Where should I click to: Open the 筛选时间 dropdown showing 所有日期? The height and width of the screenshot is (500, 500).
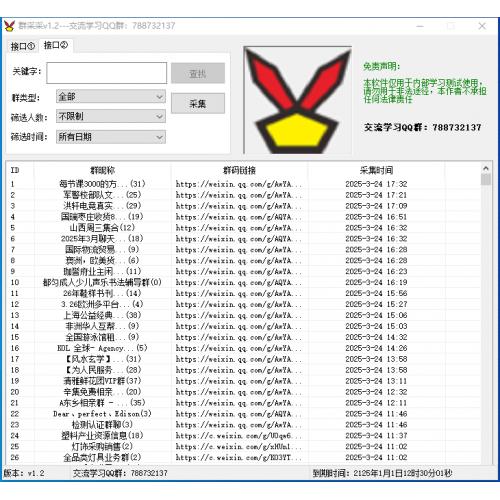click(111, 137)
